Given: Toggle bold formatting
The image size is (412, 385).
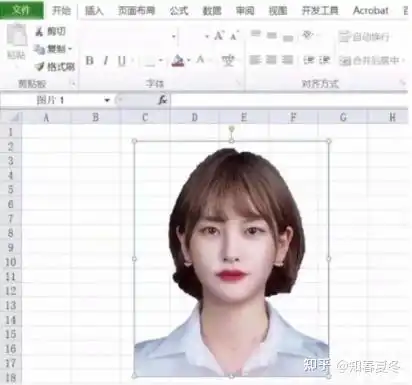Looking at the screenshot, I should [x=89, y=61].
